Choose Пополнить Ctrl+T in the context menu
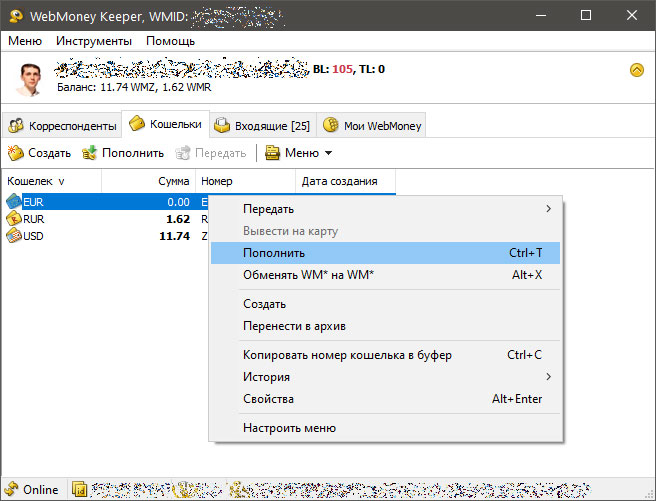The height and width of the screenshot is (501, 656). tap(385, 253)
